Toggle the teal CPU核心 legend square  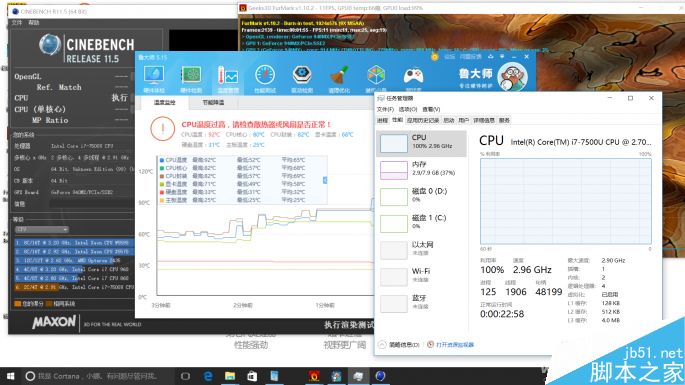coord(162,168)
